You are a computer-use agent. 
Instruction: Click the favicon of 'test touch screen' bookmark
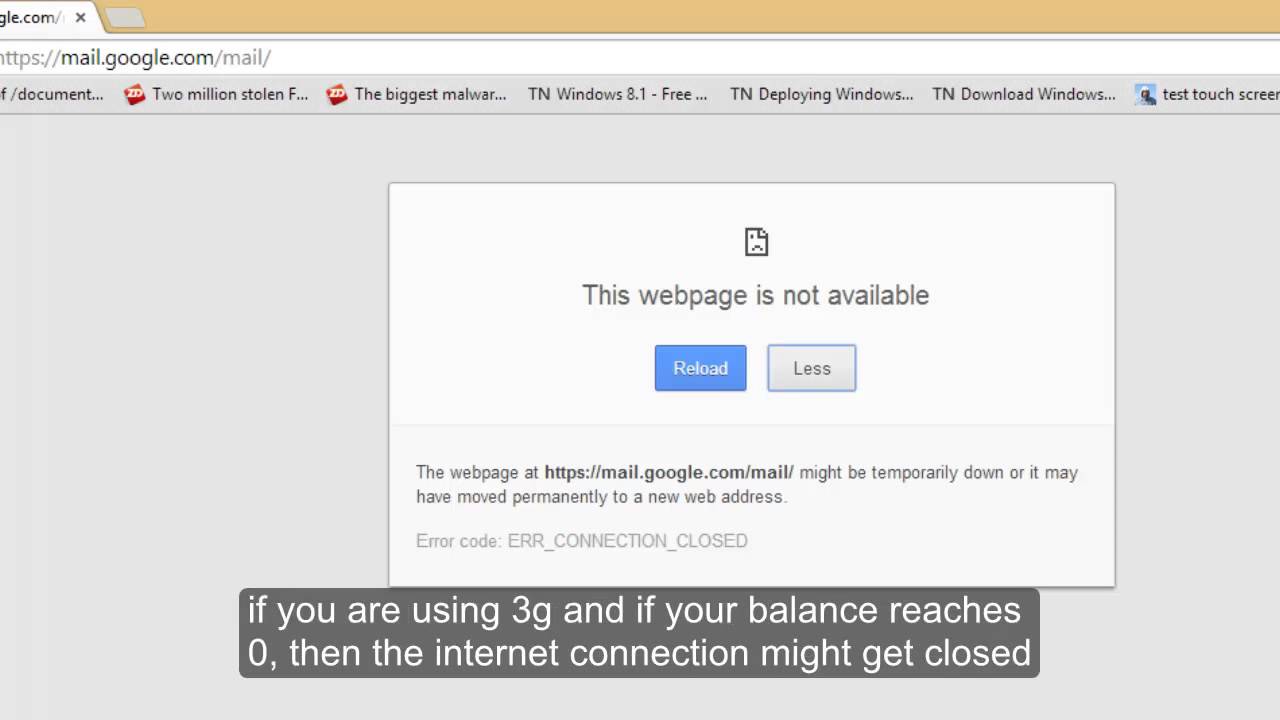(x=1146, y=95)
